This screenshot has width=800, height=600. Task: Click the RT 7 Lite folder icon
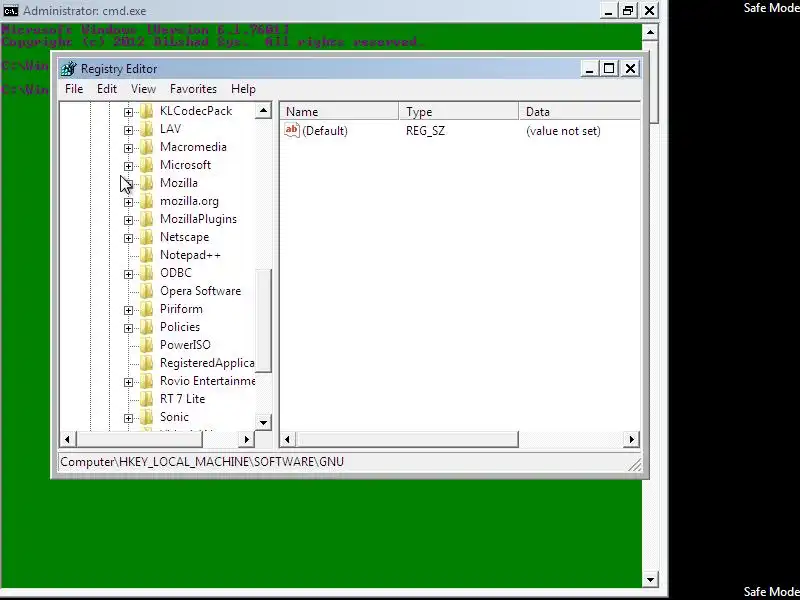(x=146, y=399)
